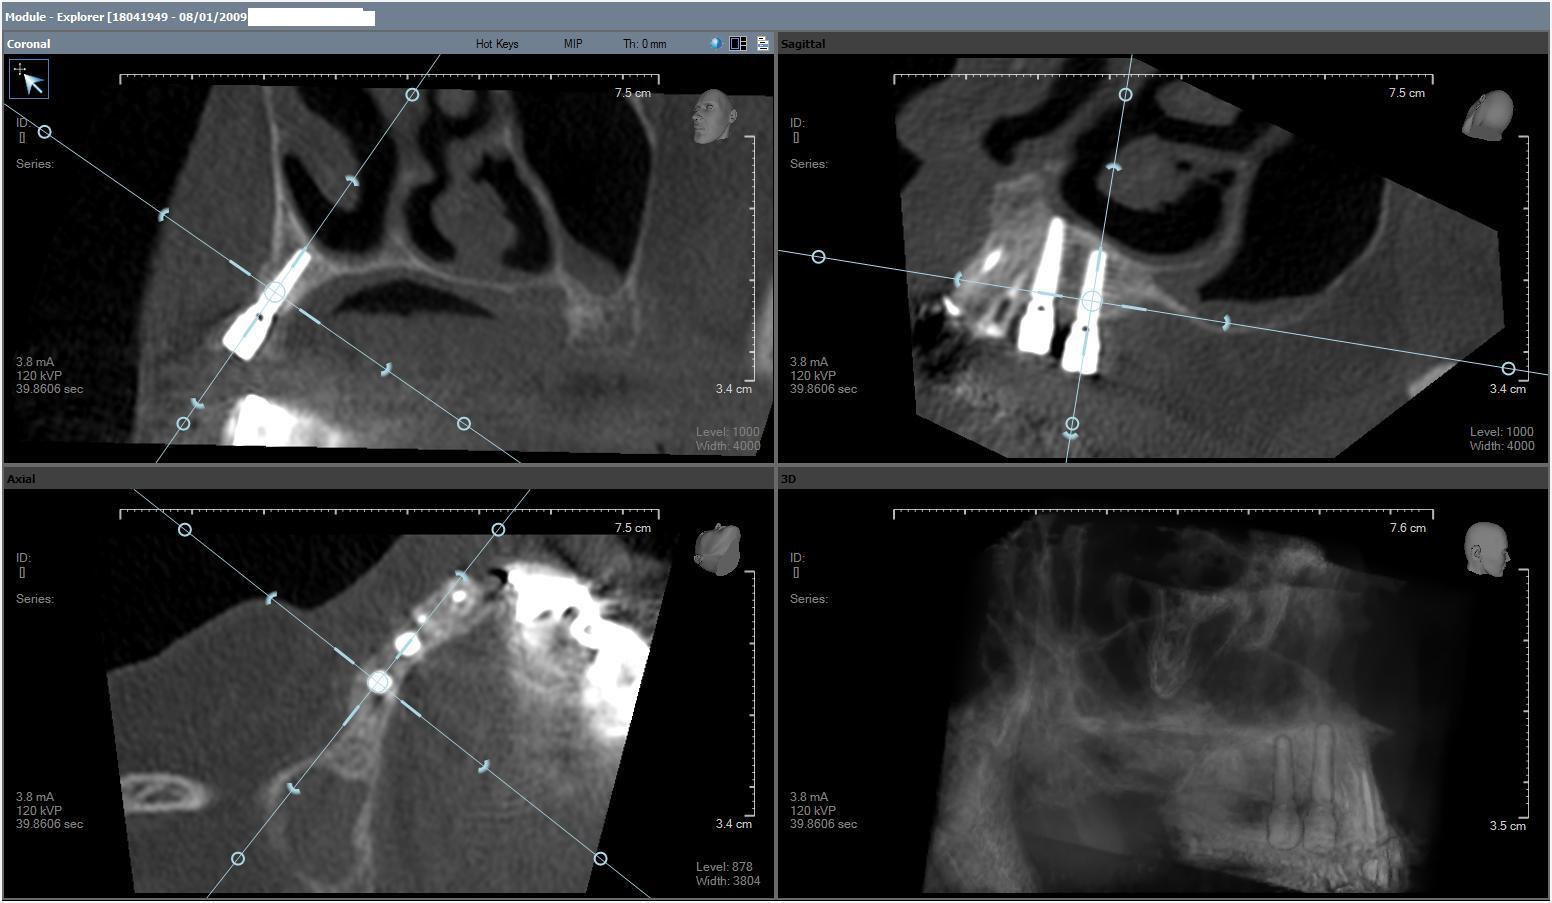The height and width of the screenshot is (903, 1552).
Task: Click the Module - Explorer title bar text
Action: pos(126,17)
